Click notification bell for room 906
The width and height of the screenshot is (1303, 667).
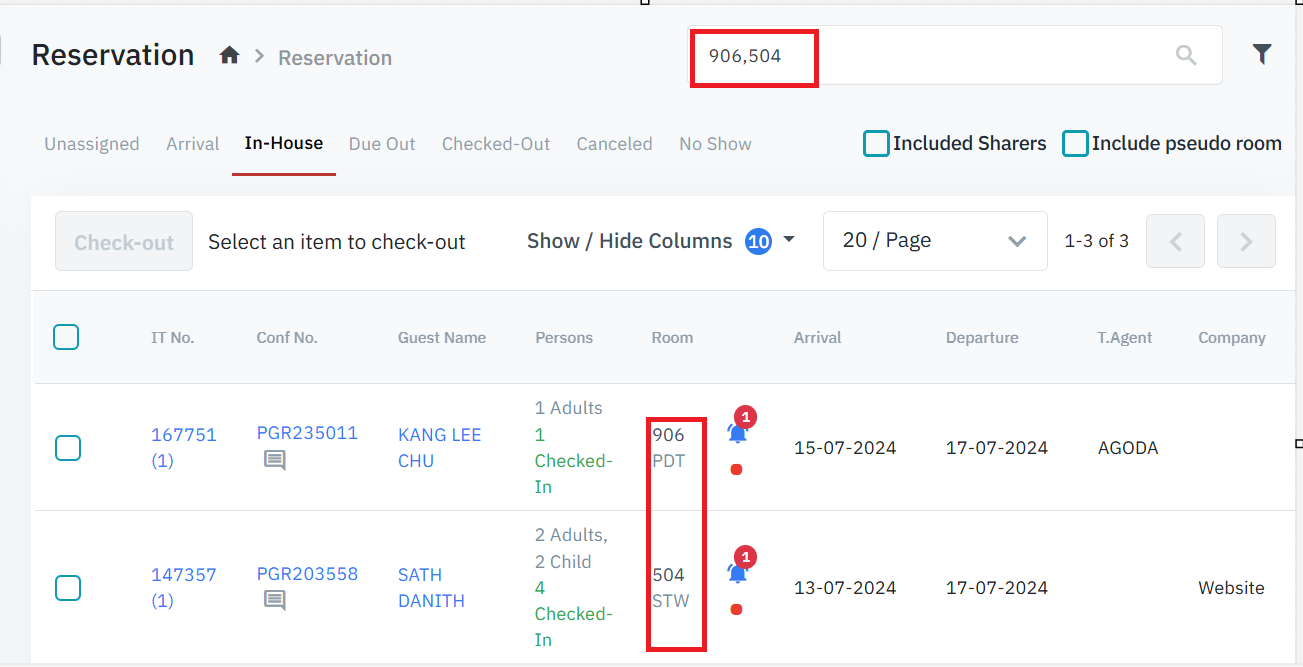pyautogui.click(x=738, y=433)
